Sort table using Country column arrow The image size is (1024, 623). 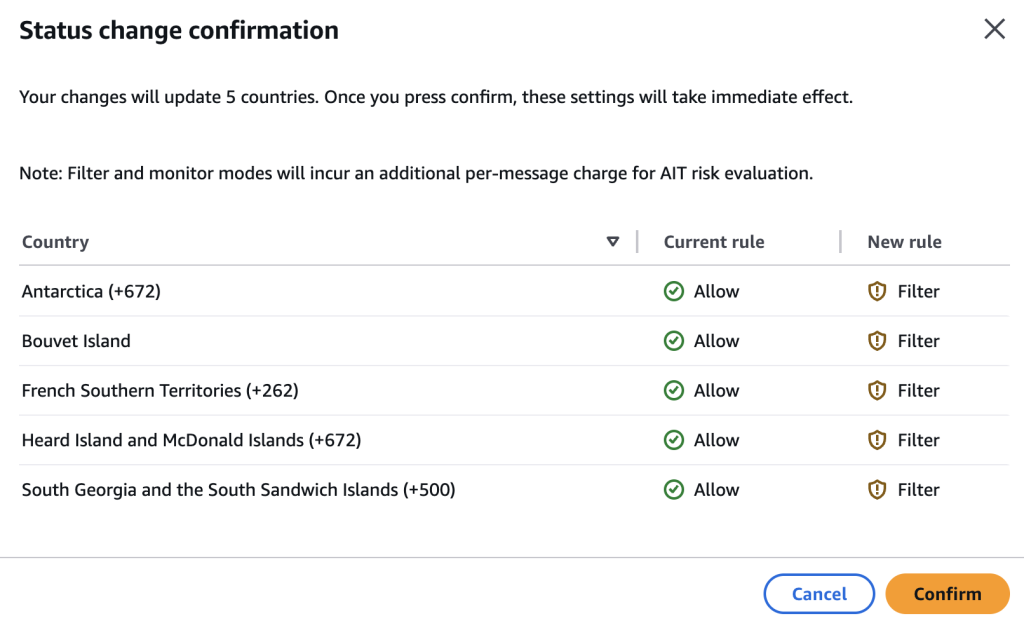pos(613,242)
